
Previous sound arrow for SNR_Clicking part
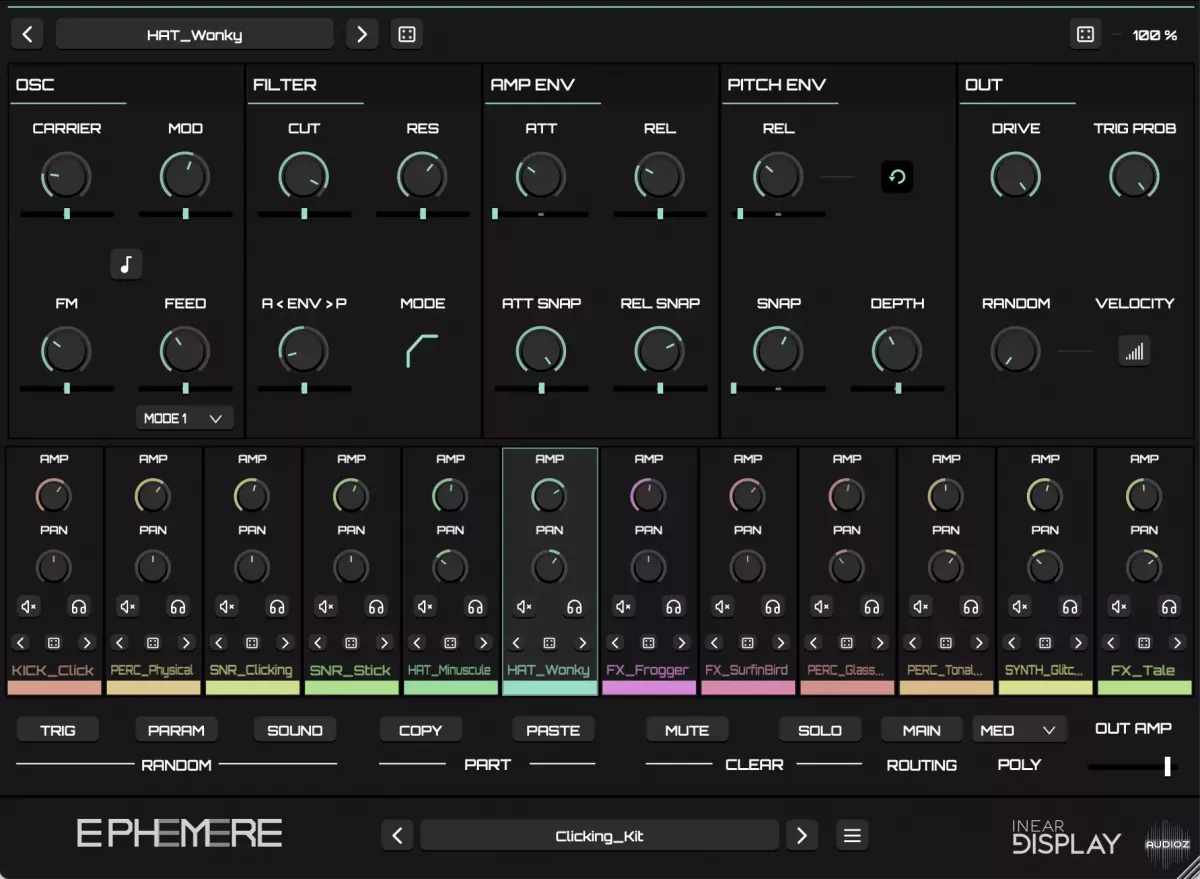click(x=219, y=643)
